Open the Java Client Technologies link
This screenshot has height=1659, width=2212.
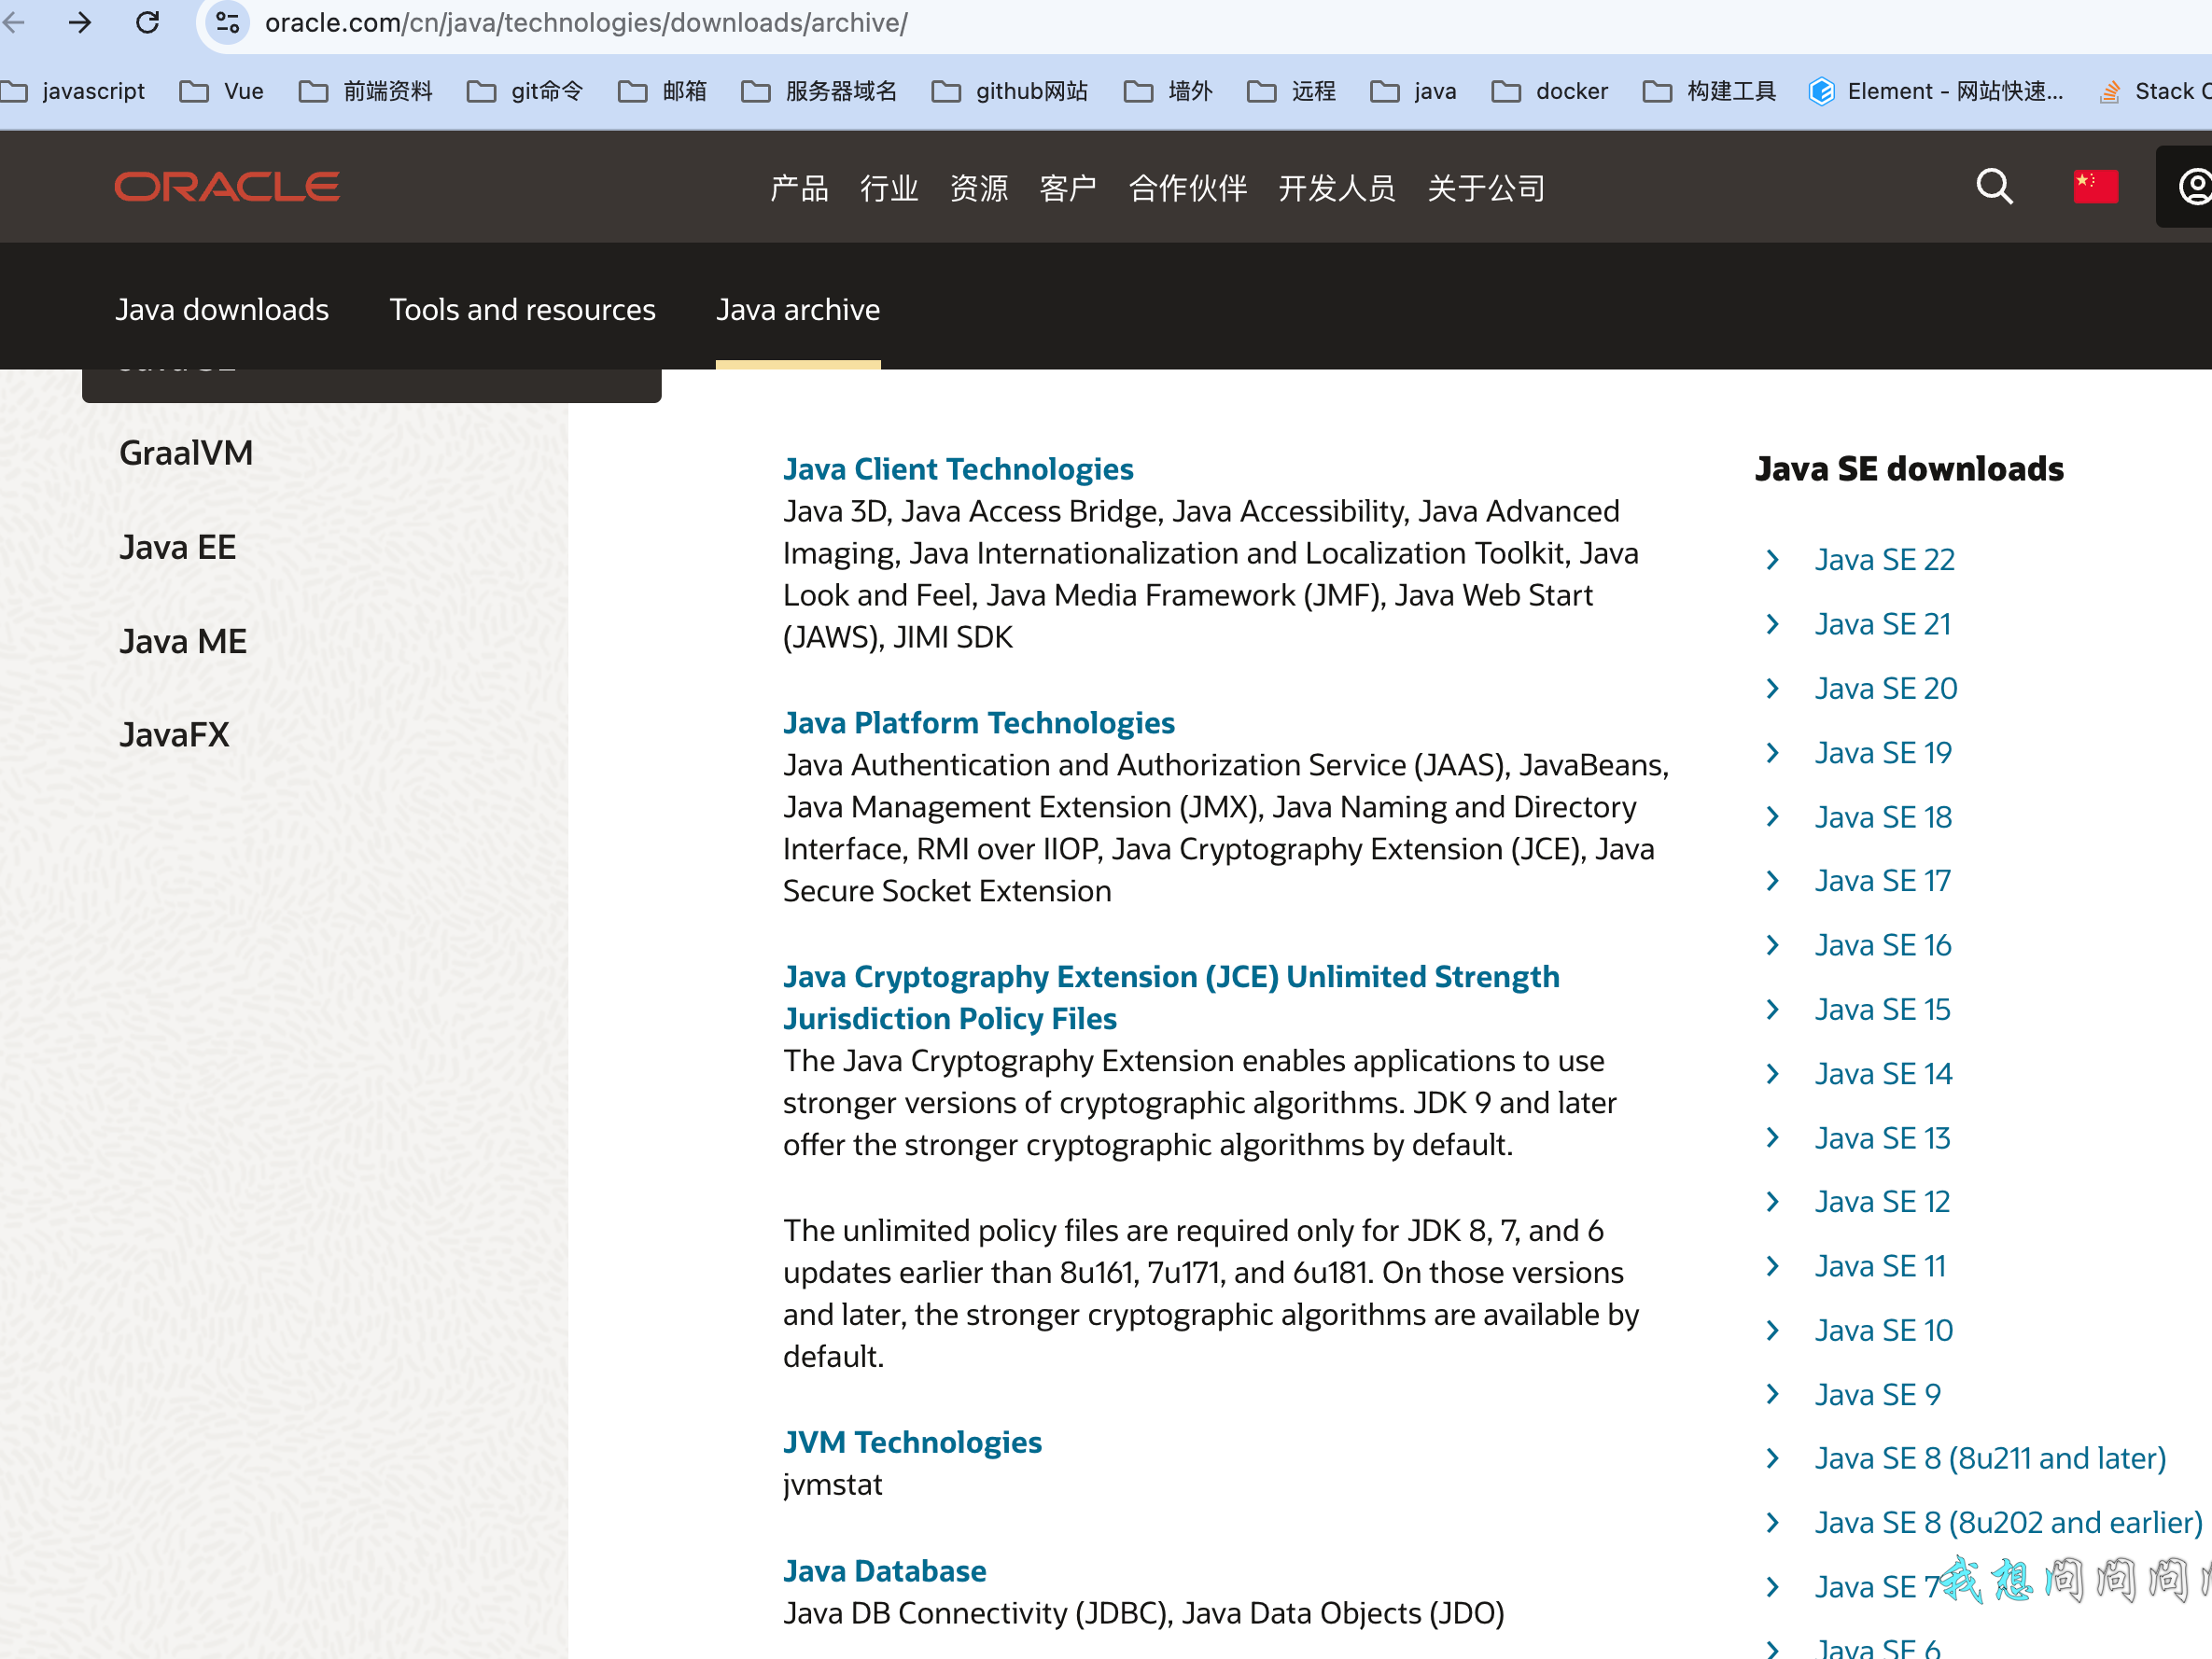pyautogui.click(x=958, y=469)
